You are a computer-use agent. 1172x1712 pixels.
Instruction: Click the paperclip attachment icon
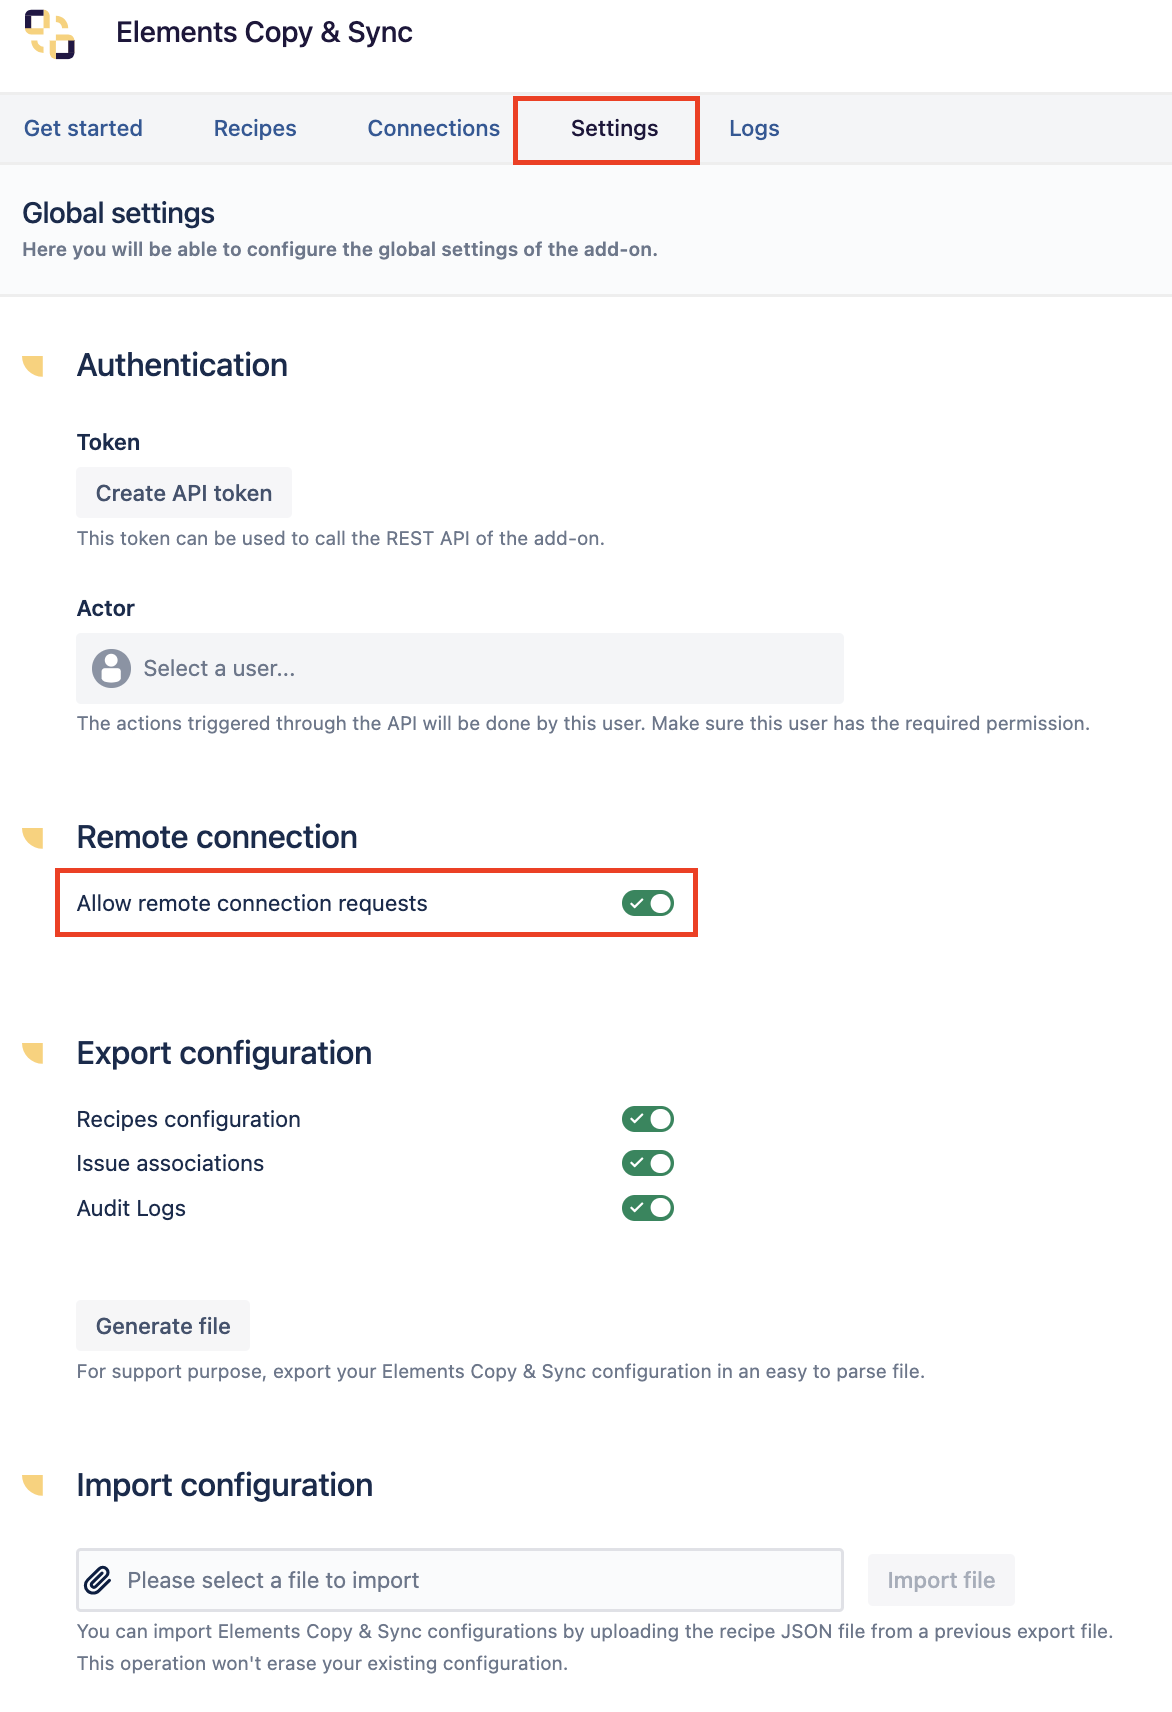pos(98,1580)
